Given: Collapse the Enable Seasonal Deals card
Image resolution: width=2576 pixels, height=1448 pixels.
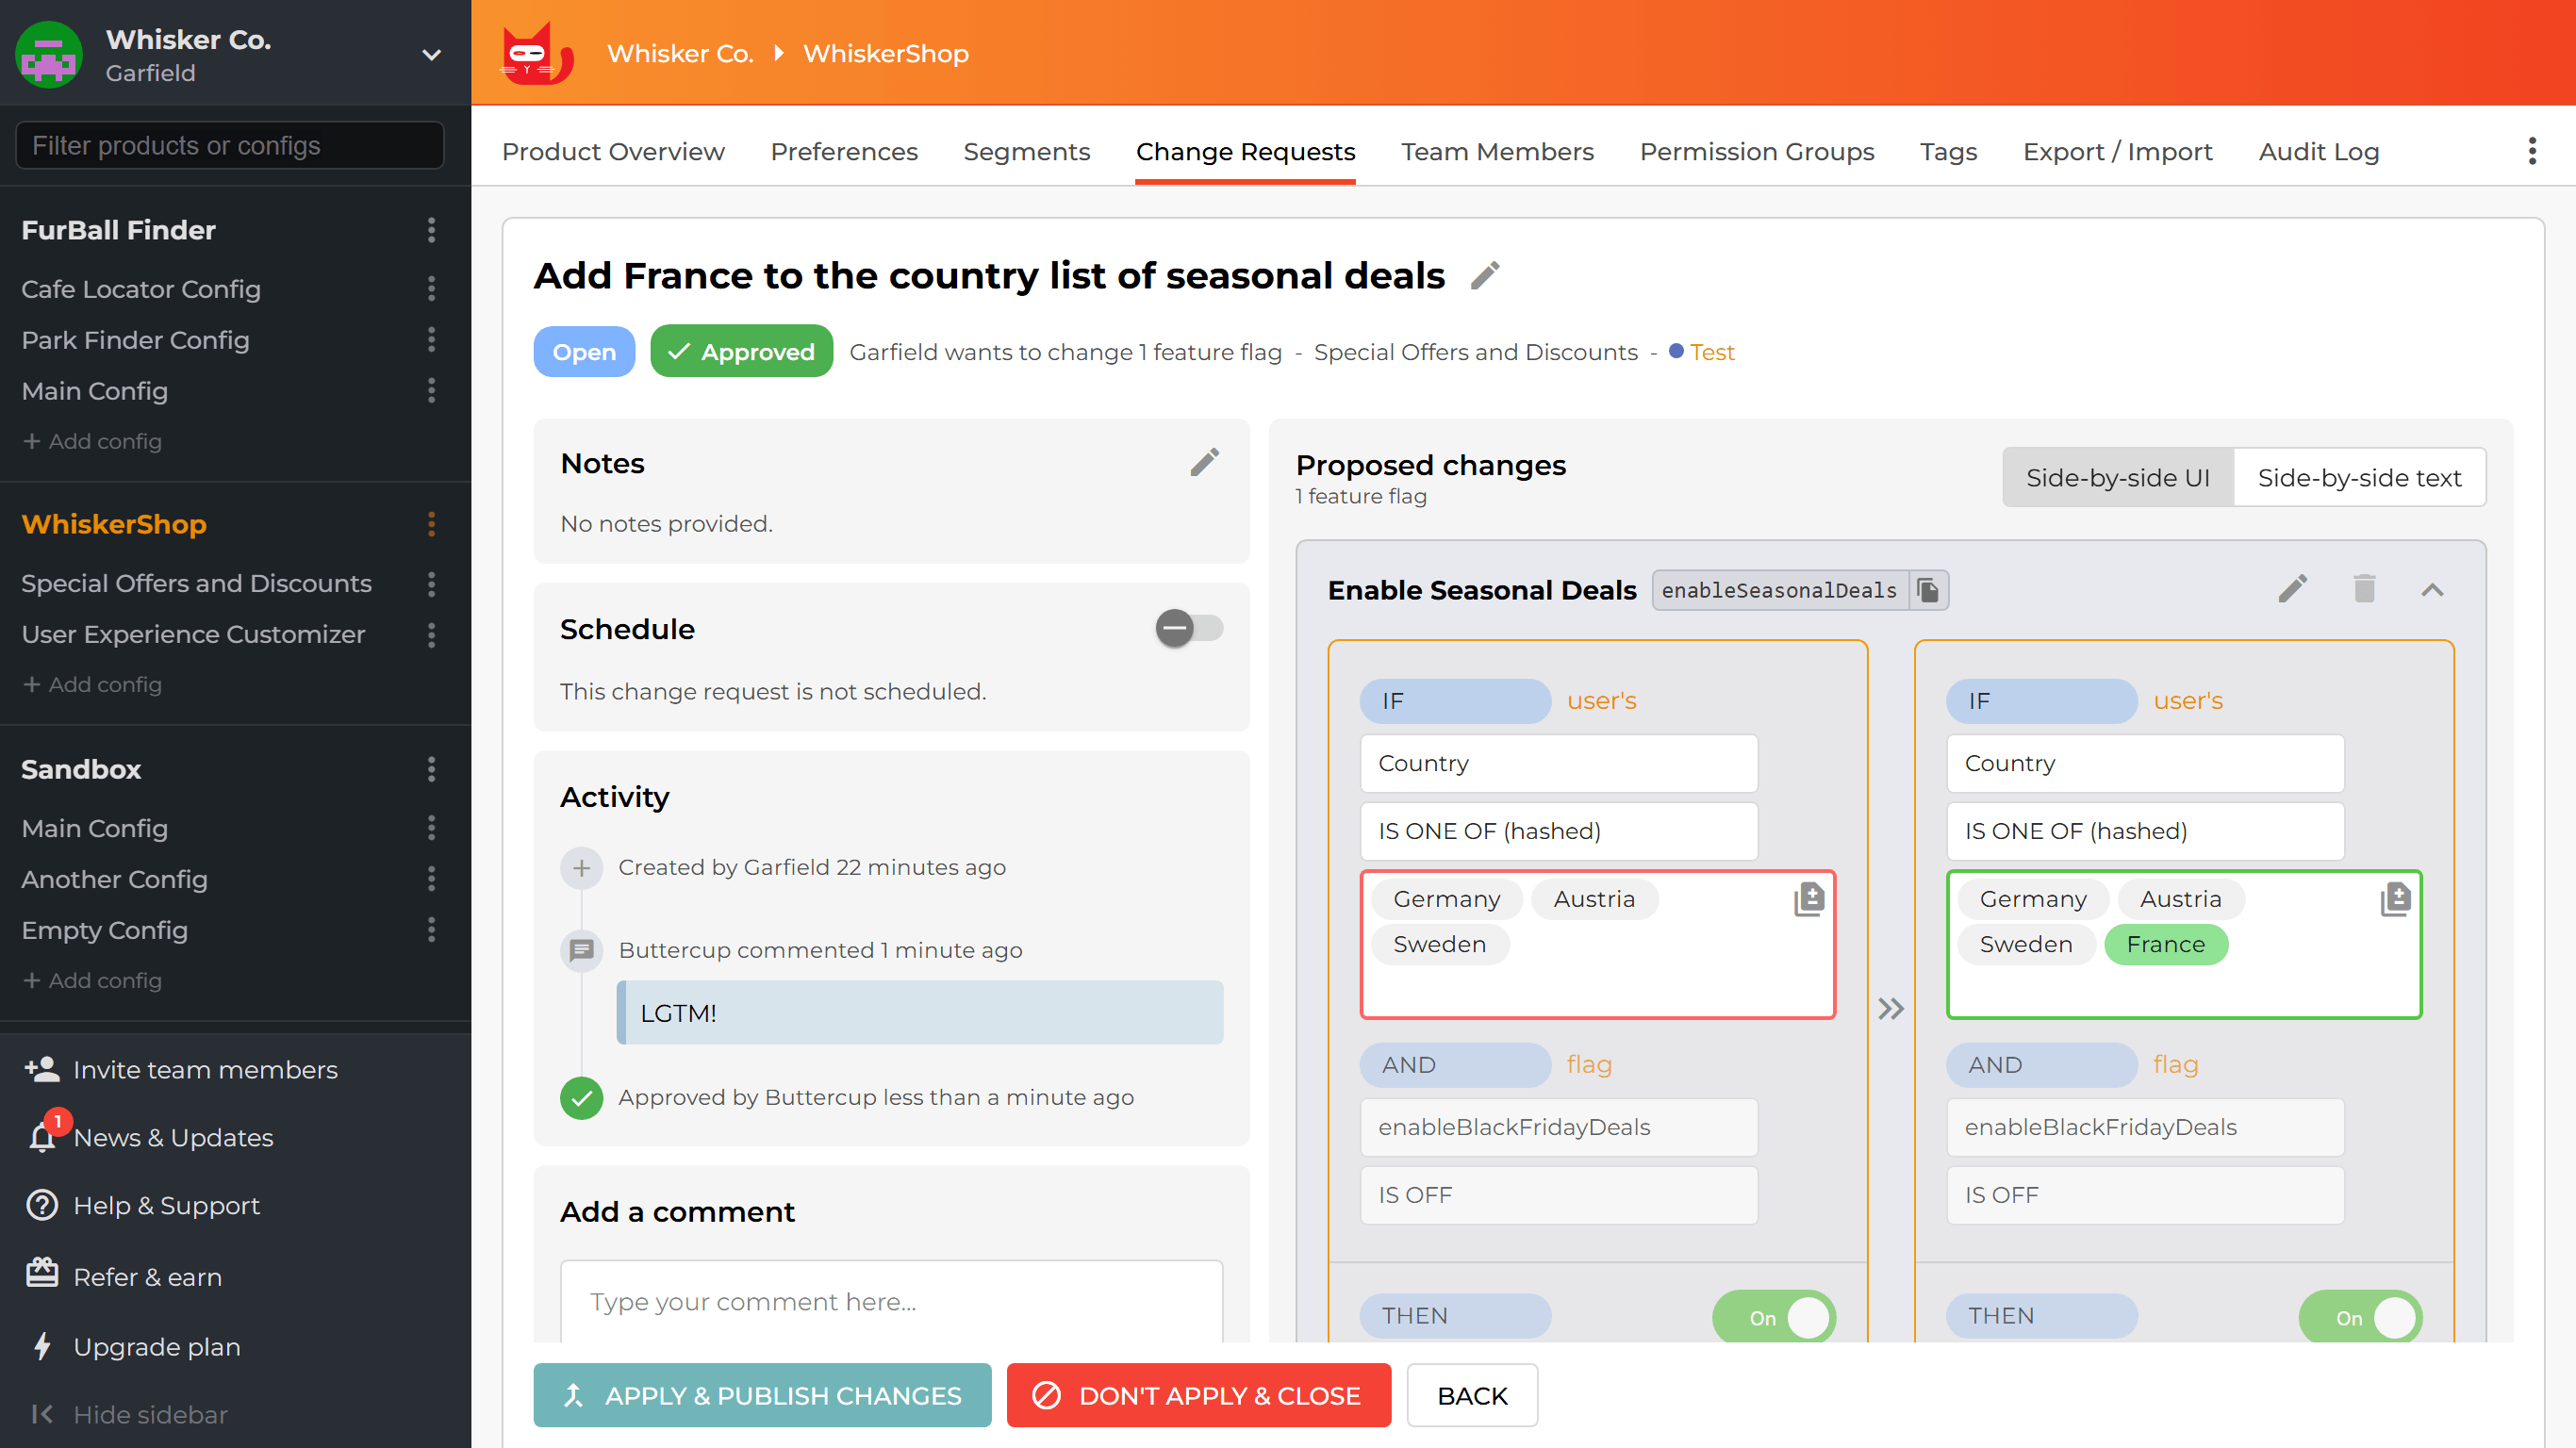Looking at the screenshot, I should pos(2432,590).
